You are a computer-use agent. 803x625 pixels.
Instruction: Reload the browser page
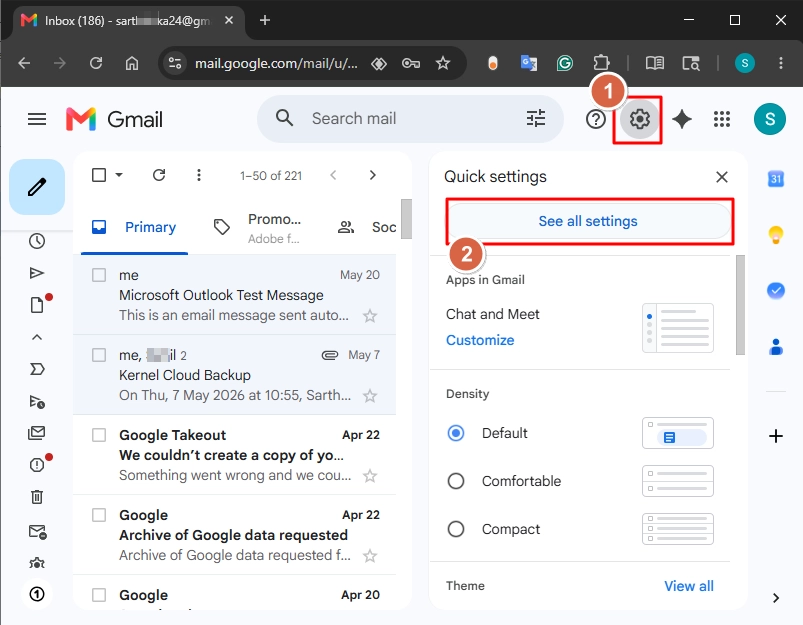96,63
